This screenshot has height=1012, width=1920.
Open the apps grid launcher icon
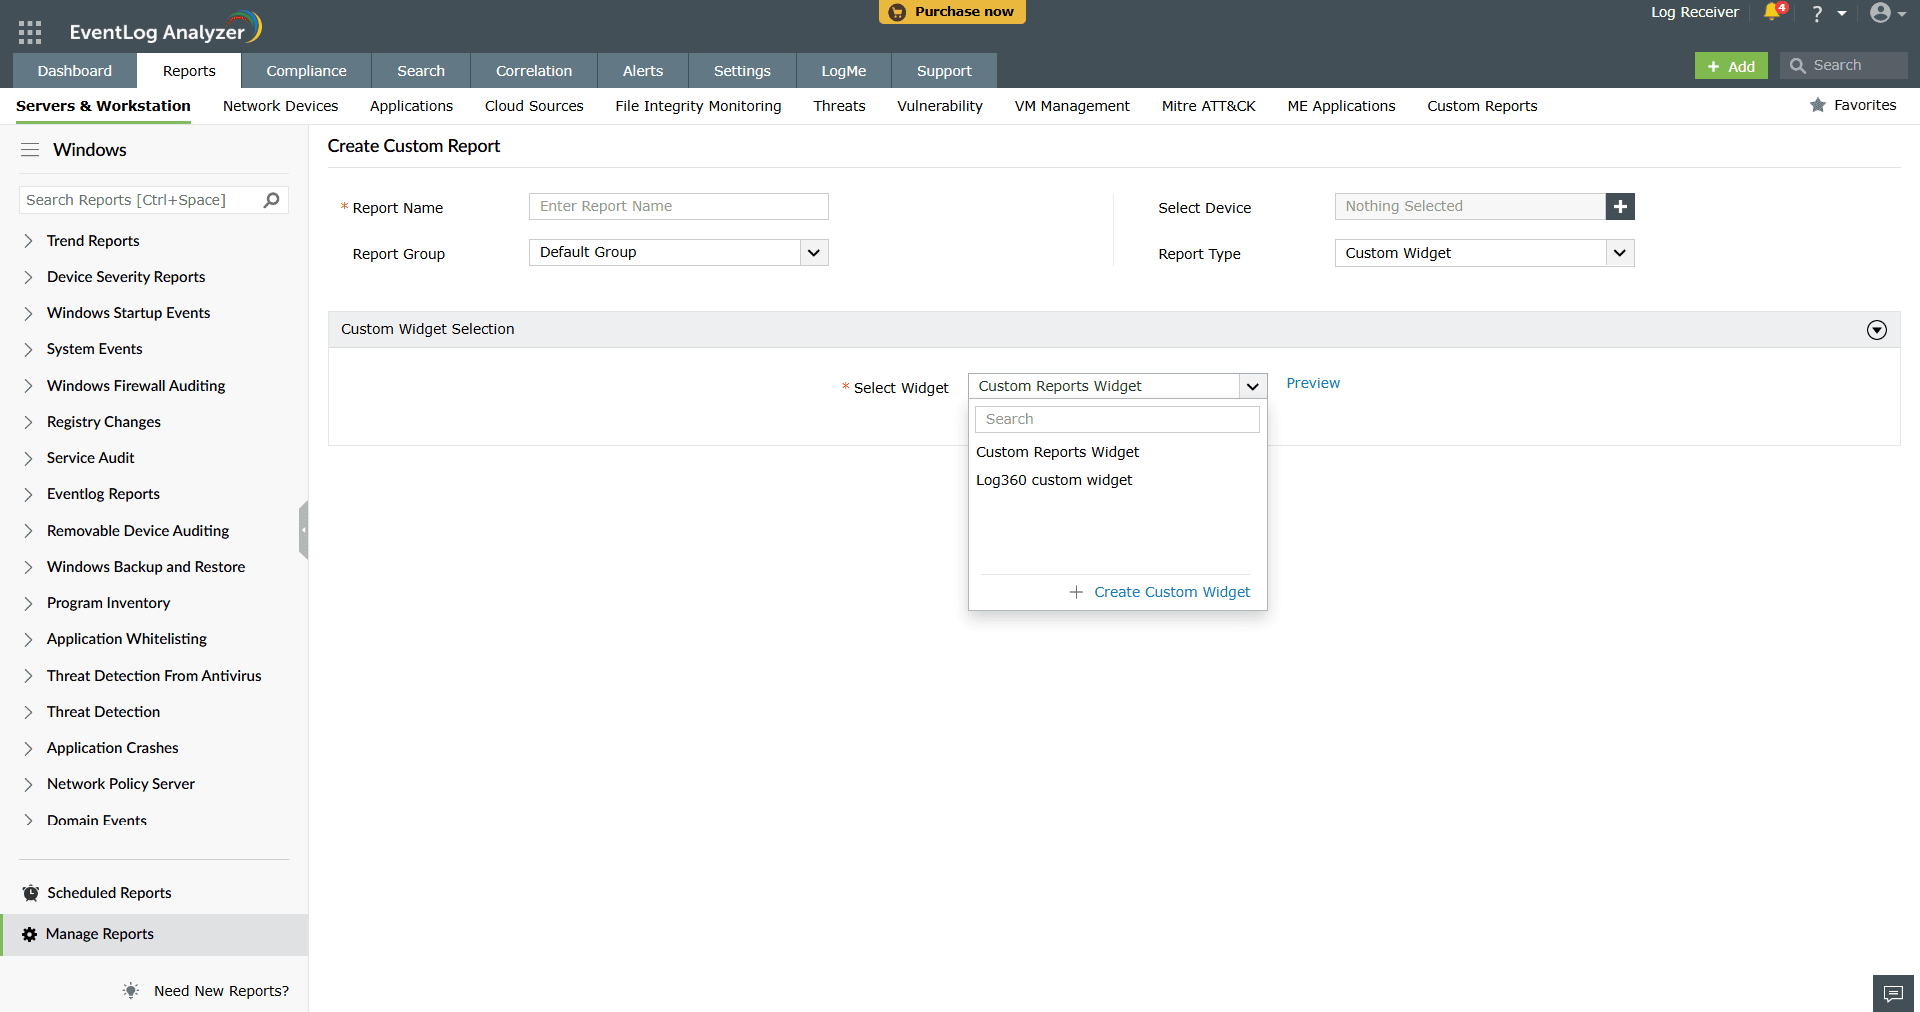coord(30,32)
